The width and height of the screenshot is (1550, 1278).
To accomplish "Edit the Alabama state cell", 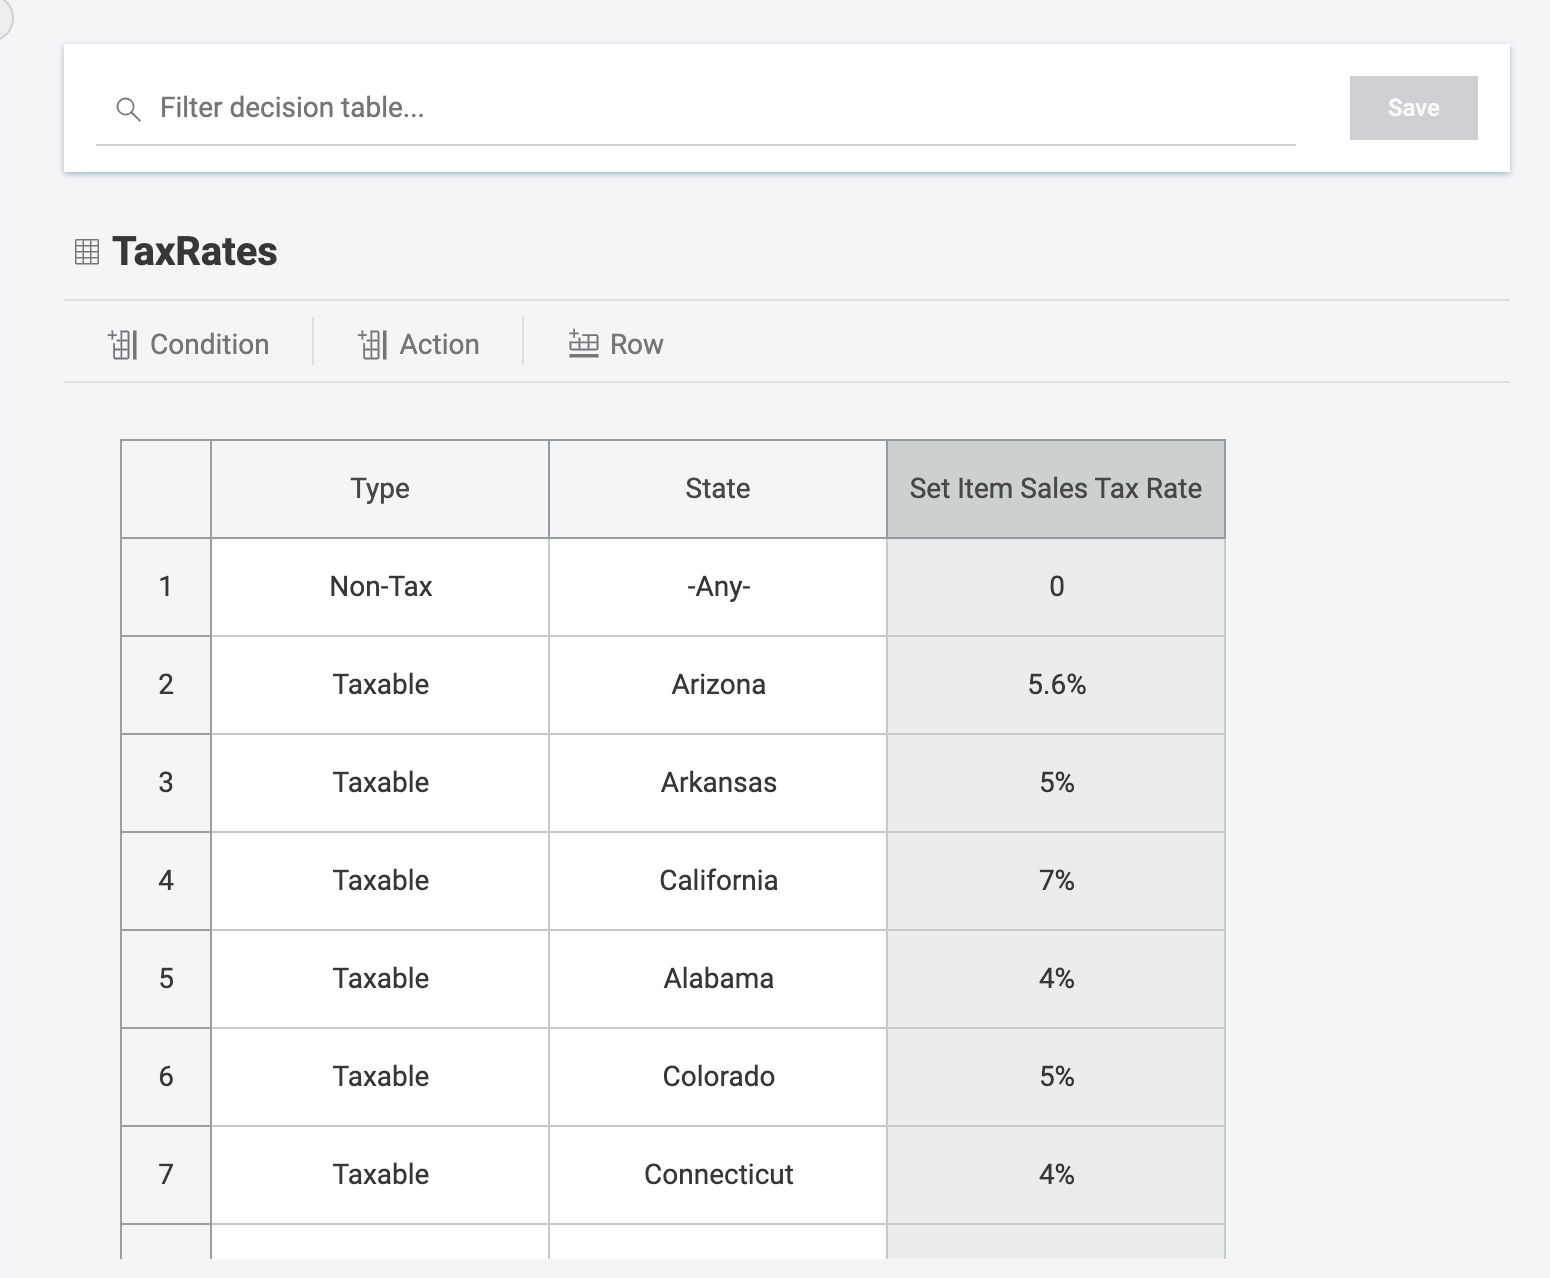I will [x=718, y=979].
